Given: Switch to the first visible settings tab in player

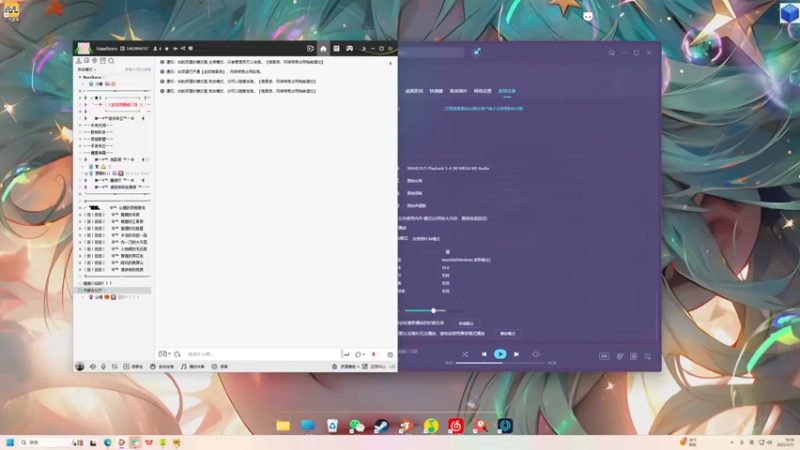Looking at the screenshot, I should pos(414,91).
